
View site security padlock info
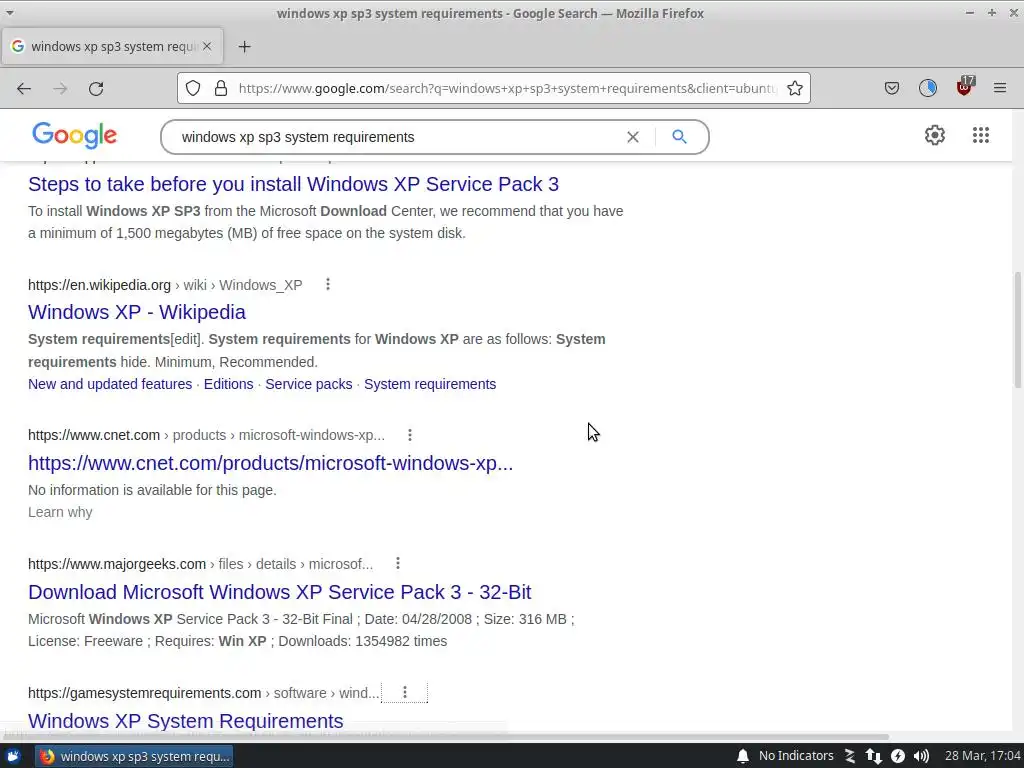[221, 88]
